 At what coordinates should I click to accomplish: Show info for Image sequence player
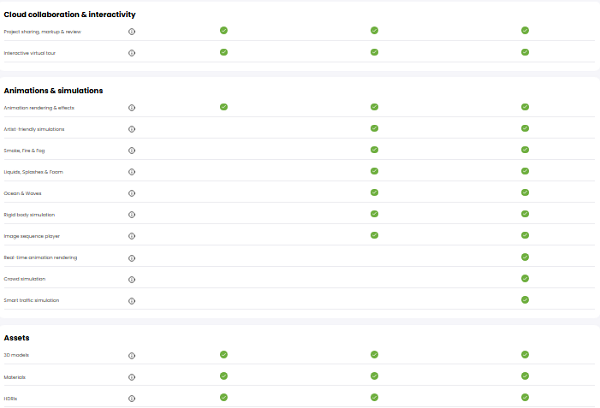pos(132,236)
